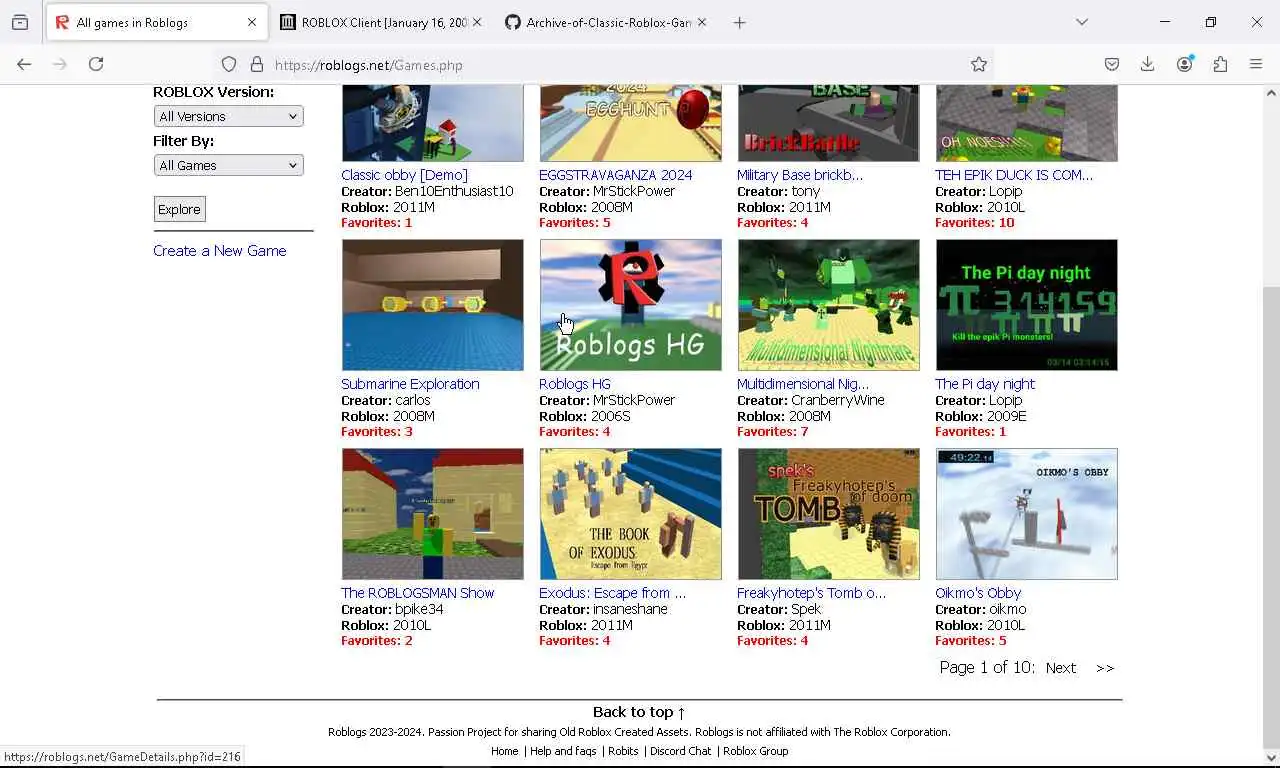Open Oikmo's Obby title link

[x=978, y=593]
